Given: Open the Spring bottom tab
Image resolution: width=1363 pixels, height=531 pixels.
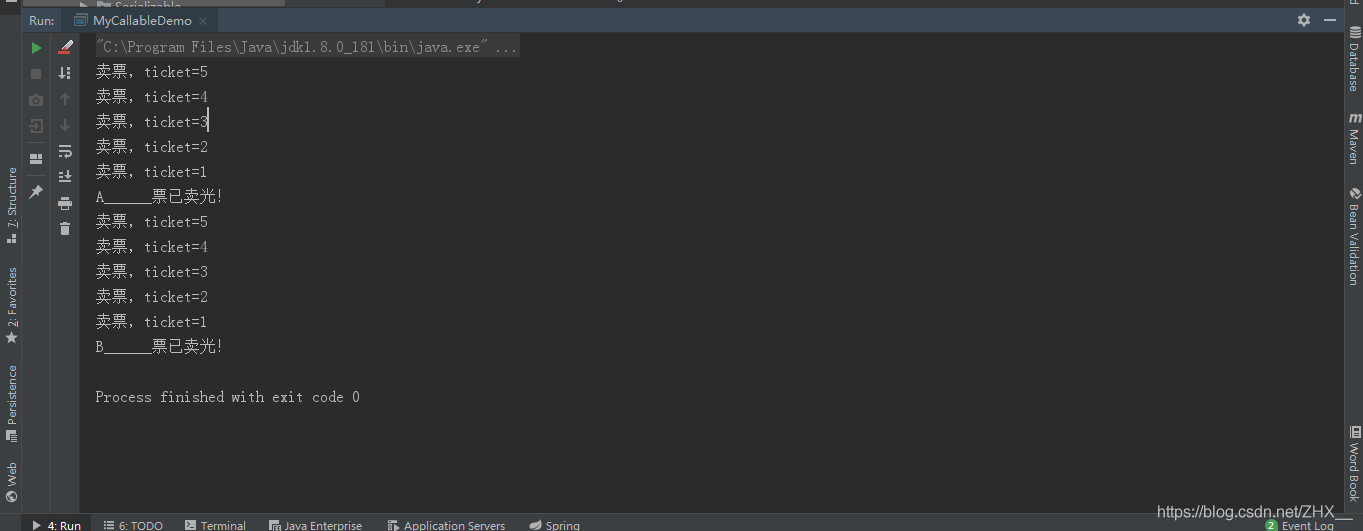Looking at the screenshot, I should click(555, 525).
